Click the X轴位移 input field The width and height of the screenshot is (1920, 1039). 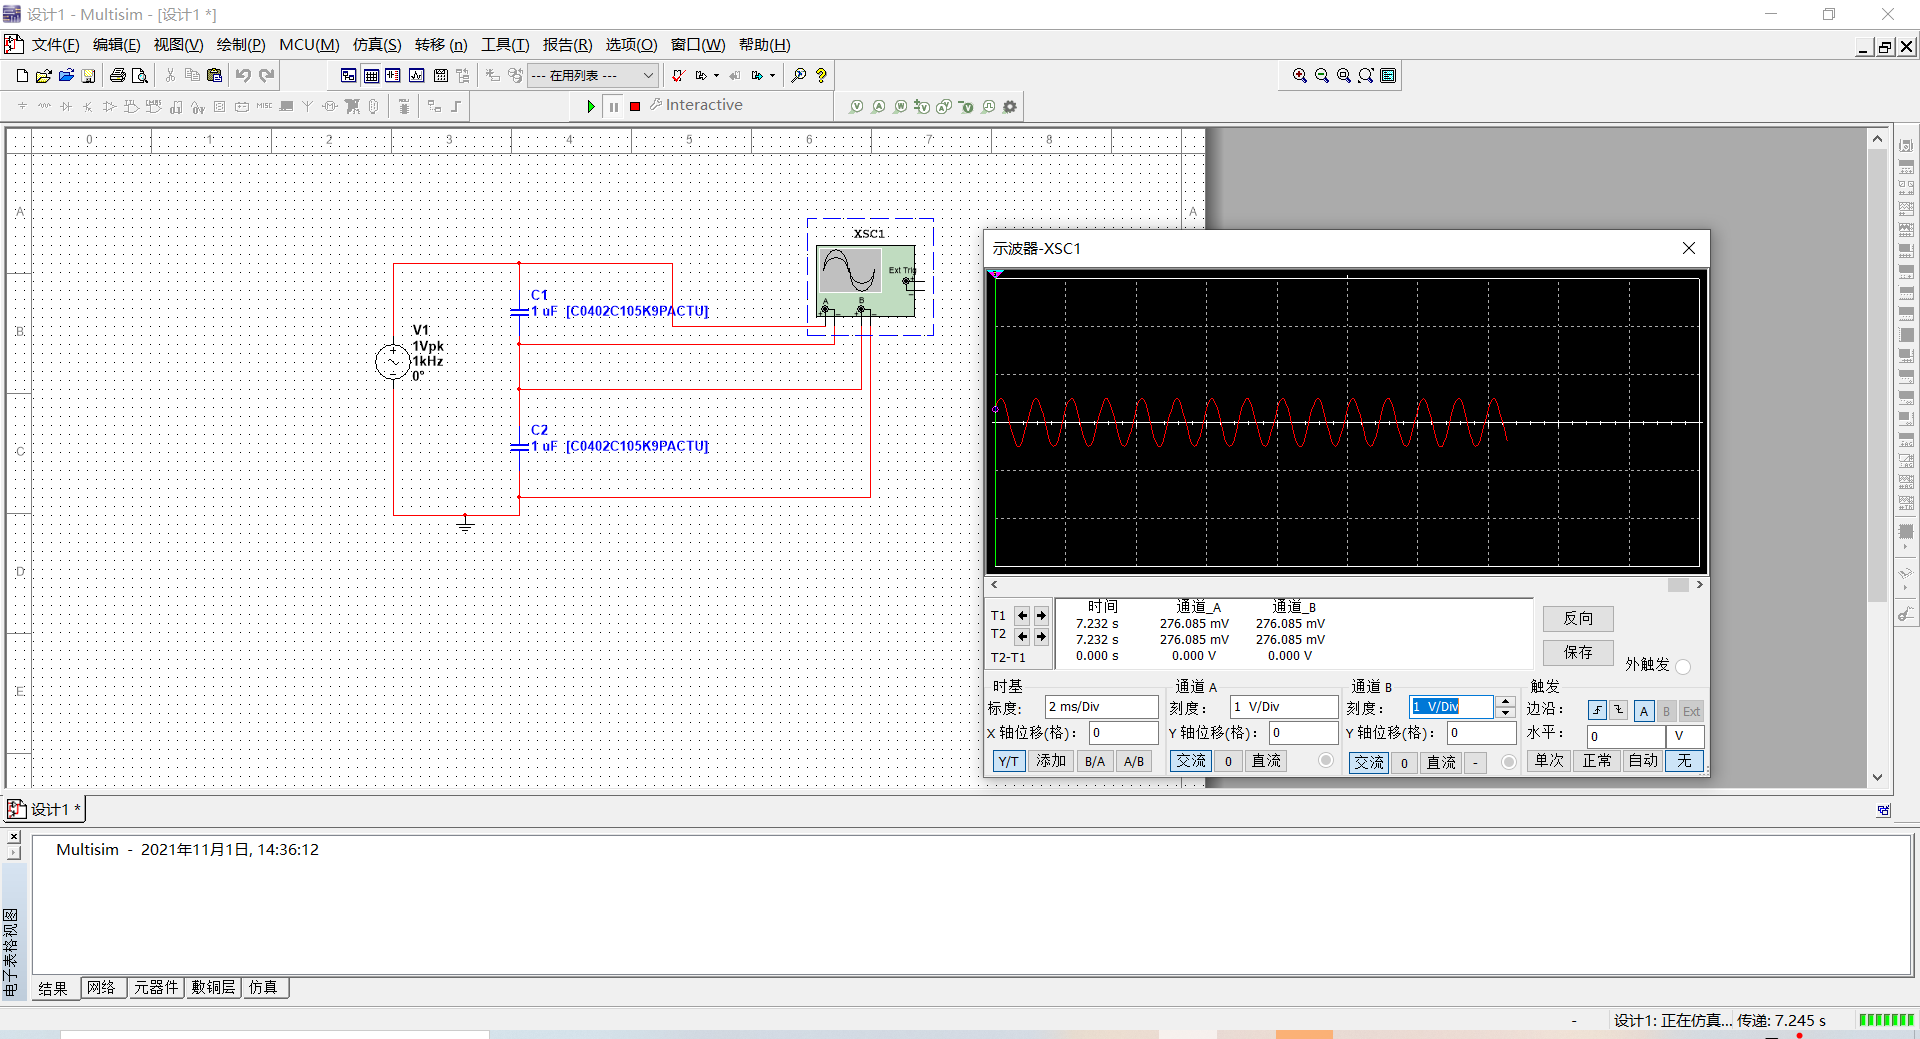coord(1123,733)
